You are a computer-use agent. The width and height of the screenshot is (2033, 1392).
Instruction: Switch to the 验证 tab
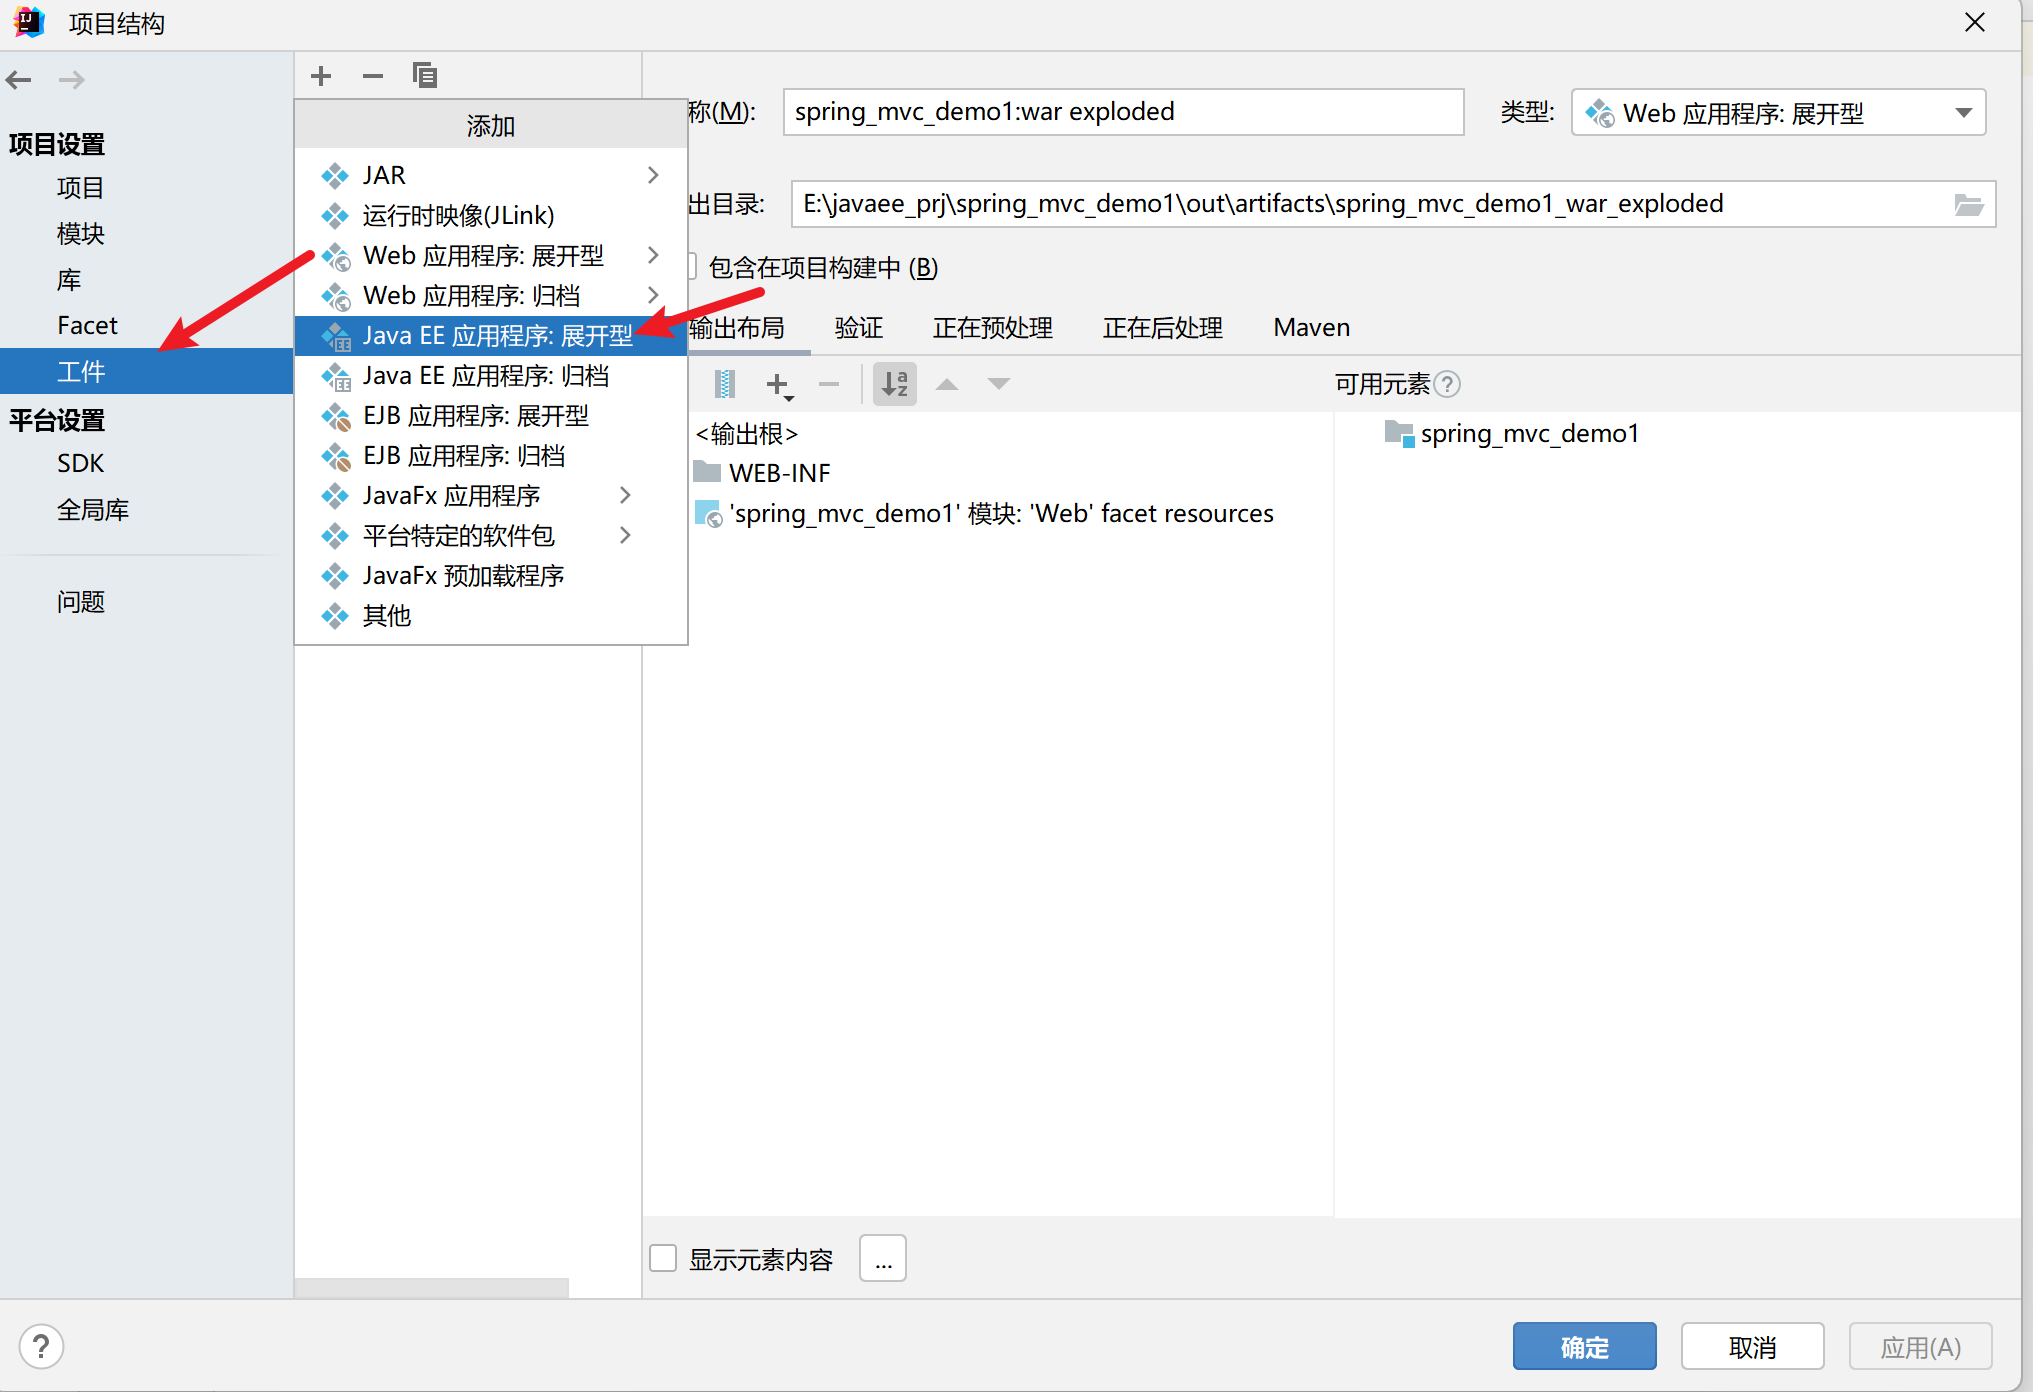pos(858,328)
